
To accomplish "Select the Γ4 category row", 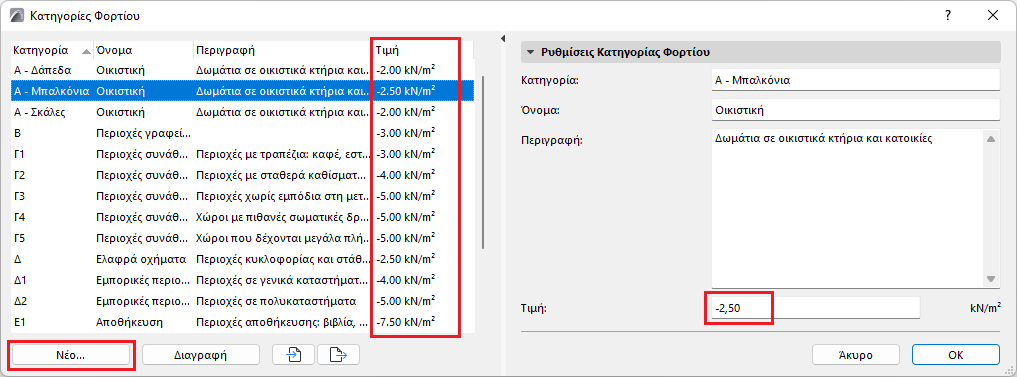I will (243, 217).
